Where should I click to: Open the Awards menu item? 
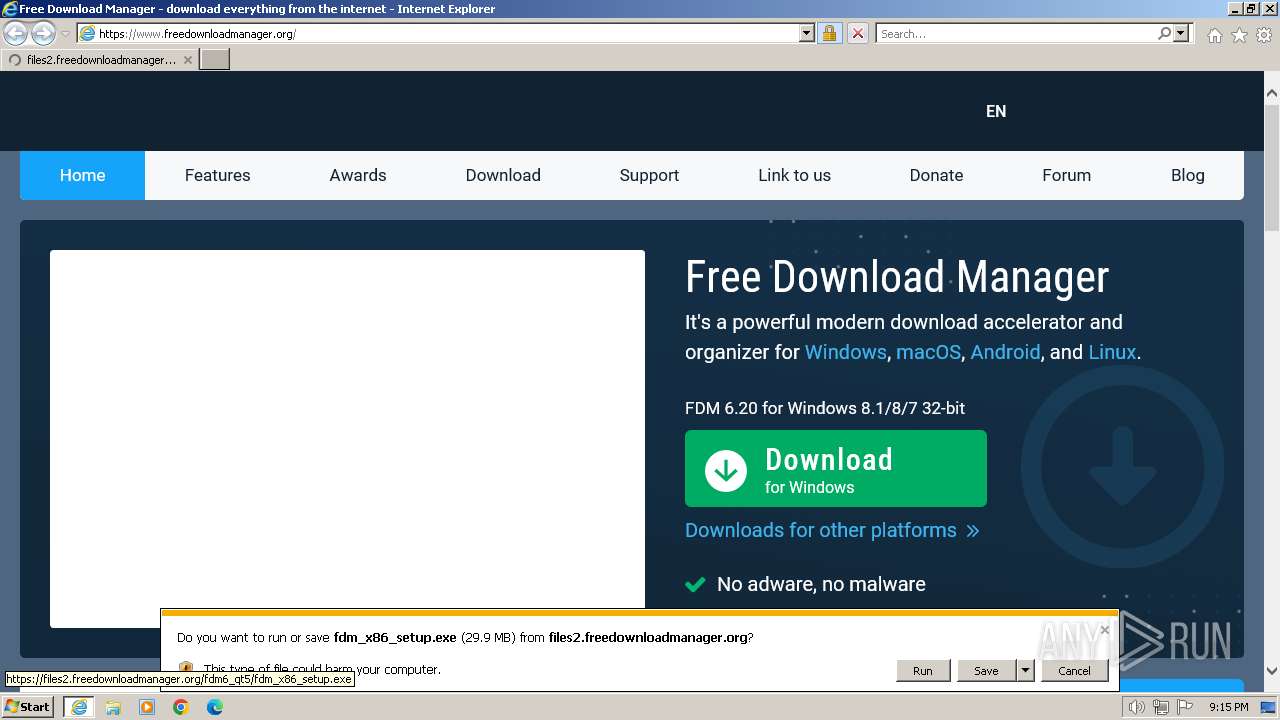tap(358, 175)
